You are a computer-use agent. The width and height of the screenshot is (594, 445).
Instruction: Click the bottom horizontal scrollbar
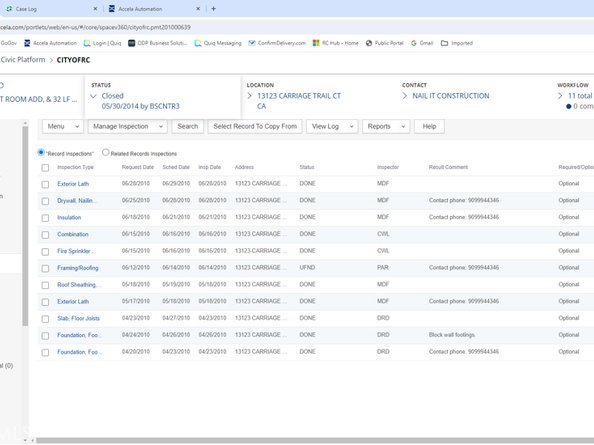point(314,440)
